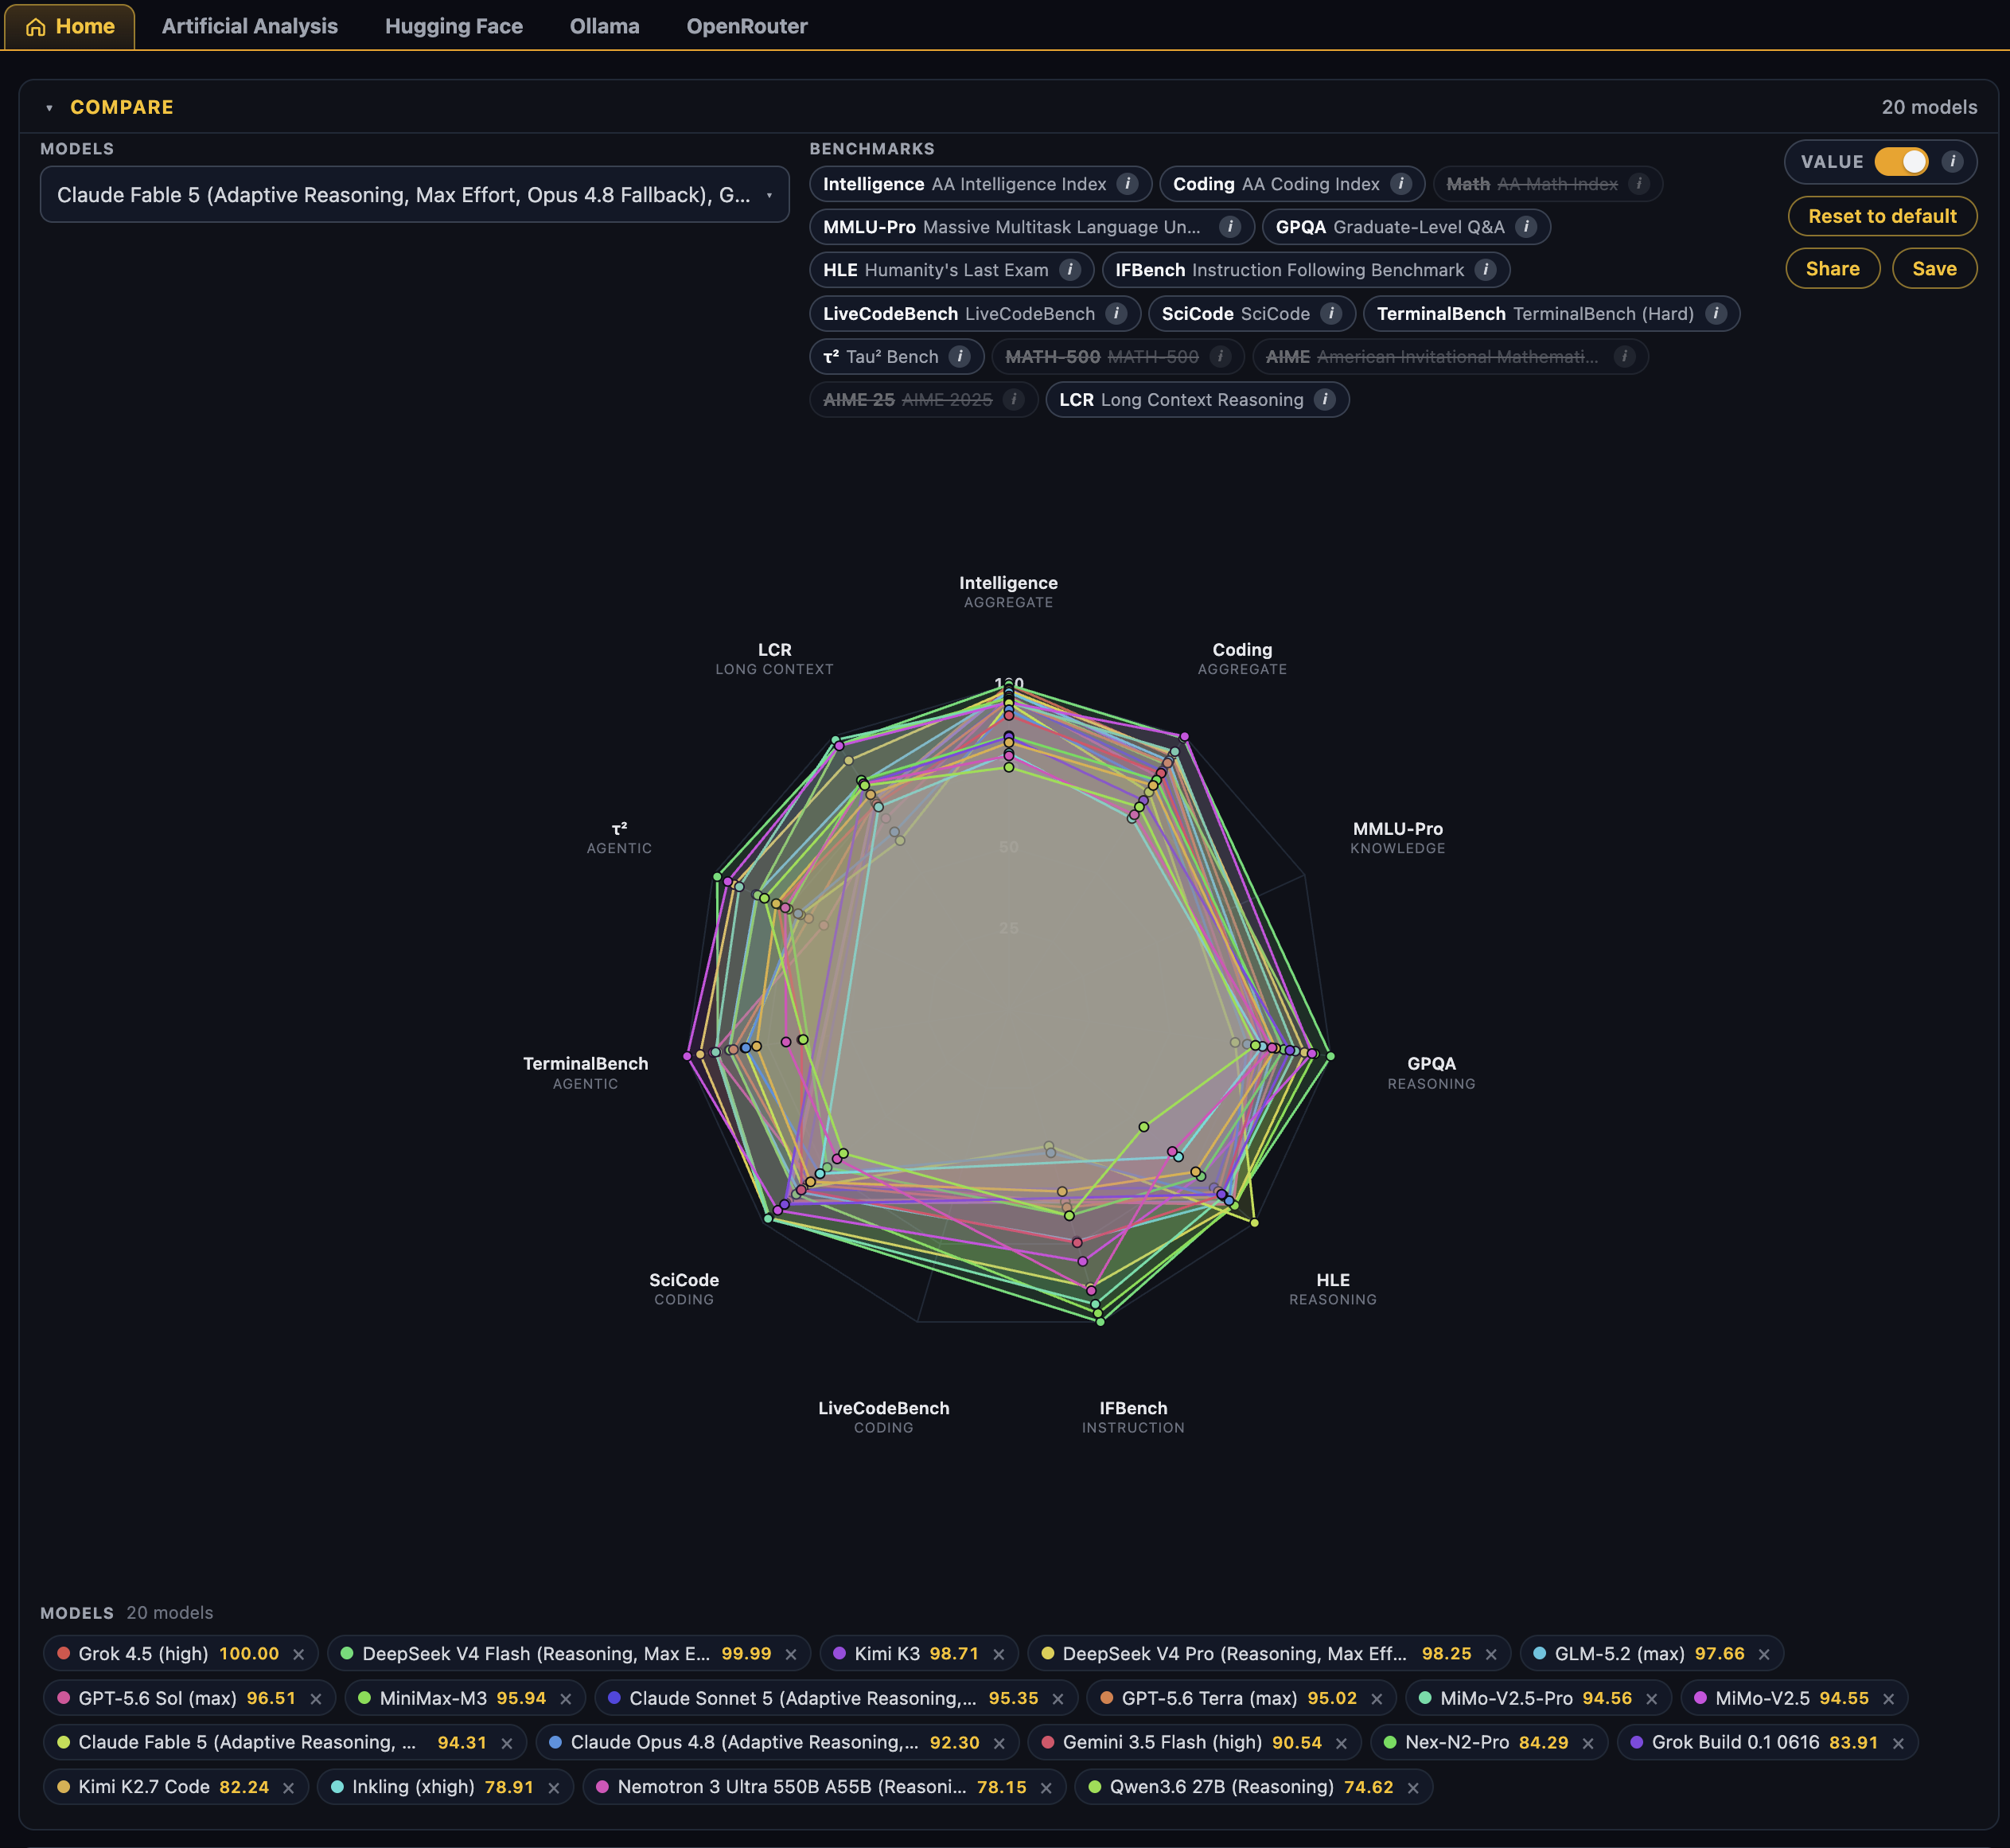Remove Nex-N2-Pro model chip
Screen dimensions: 2010x1848
coord(1588,1743)
